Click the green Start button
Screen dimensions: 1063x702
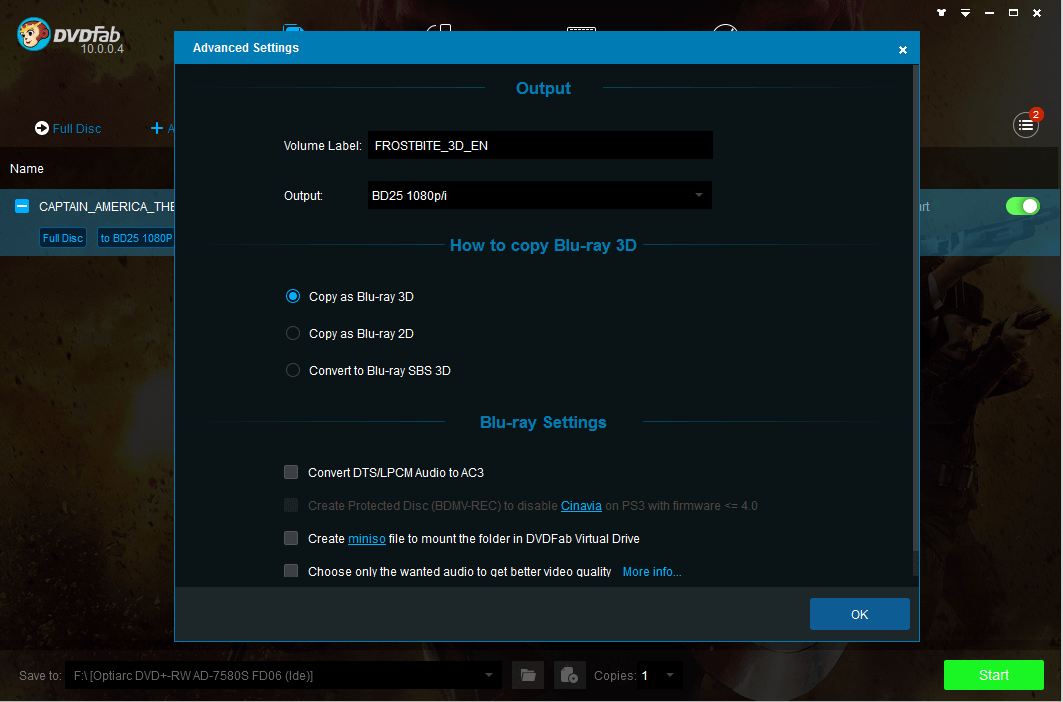pos(994,675)
